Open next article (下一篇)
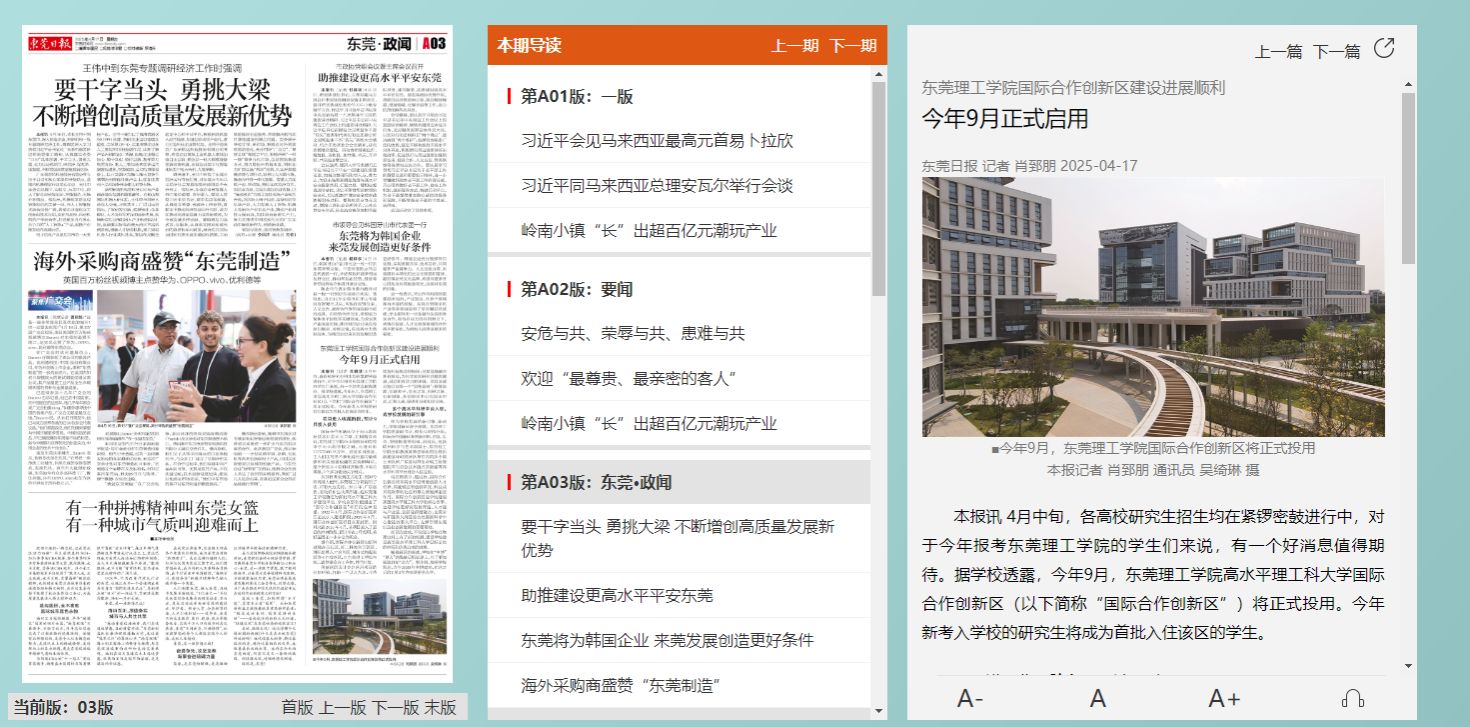This screenshot has width=1470, height=727. tap(1337, 51)
